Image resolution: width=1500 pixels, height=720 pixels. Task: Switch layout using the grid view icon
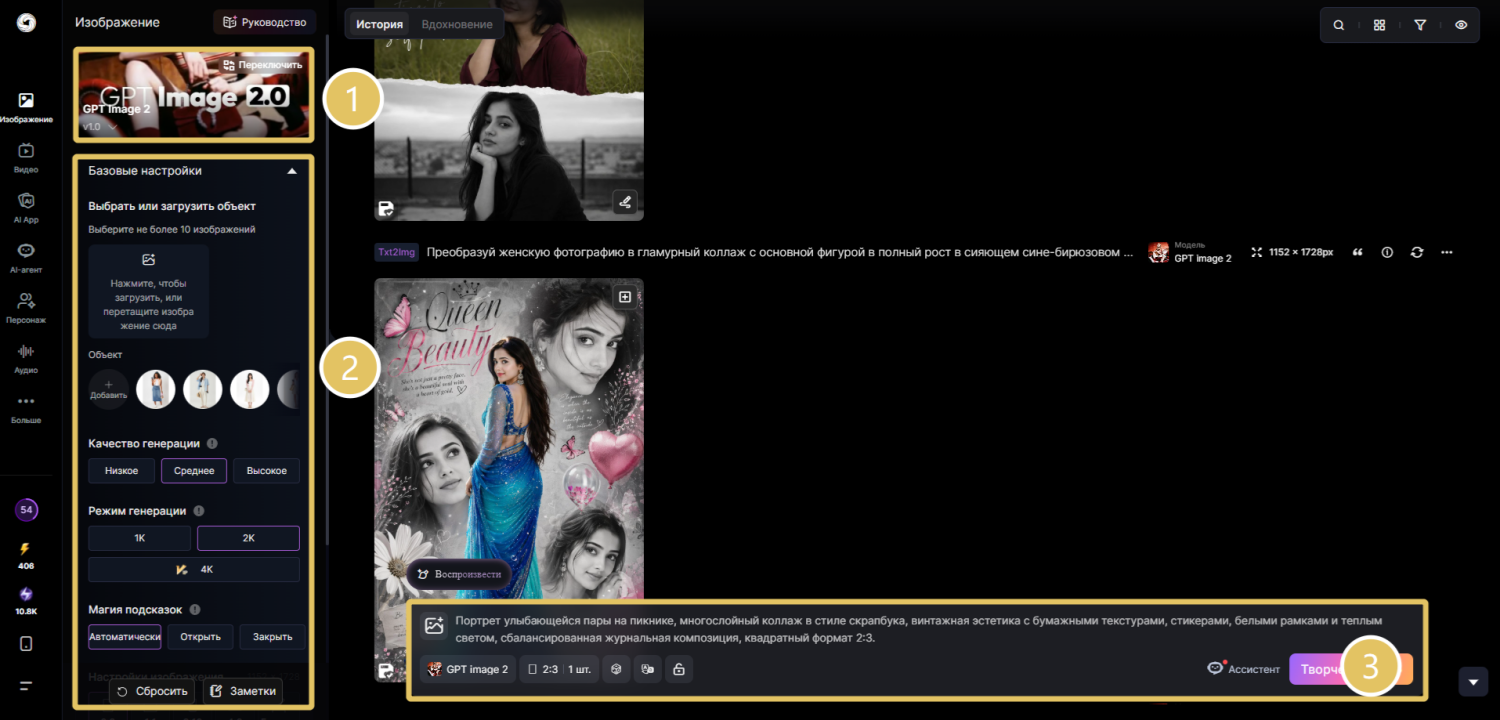pyautogui.click(x=1379, y=25)
